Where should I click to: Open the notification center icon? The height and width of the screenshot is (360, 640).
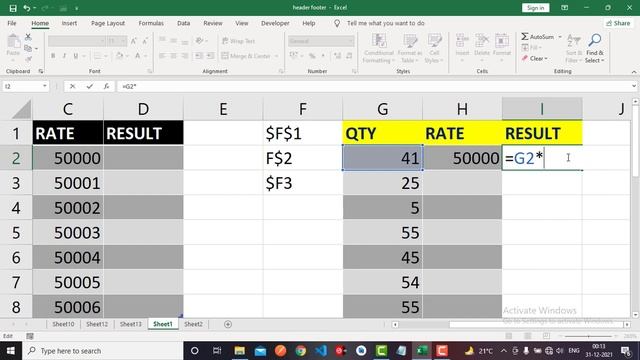coord(626,351)
